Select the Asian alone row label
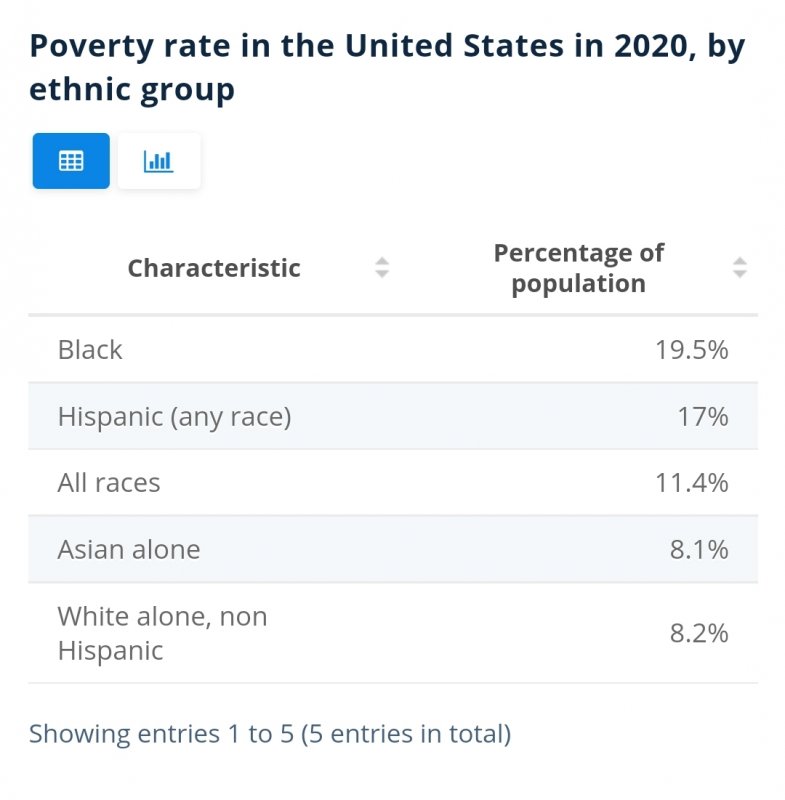The width and height of the screenshot is (785, 800). pos(129,549)
